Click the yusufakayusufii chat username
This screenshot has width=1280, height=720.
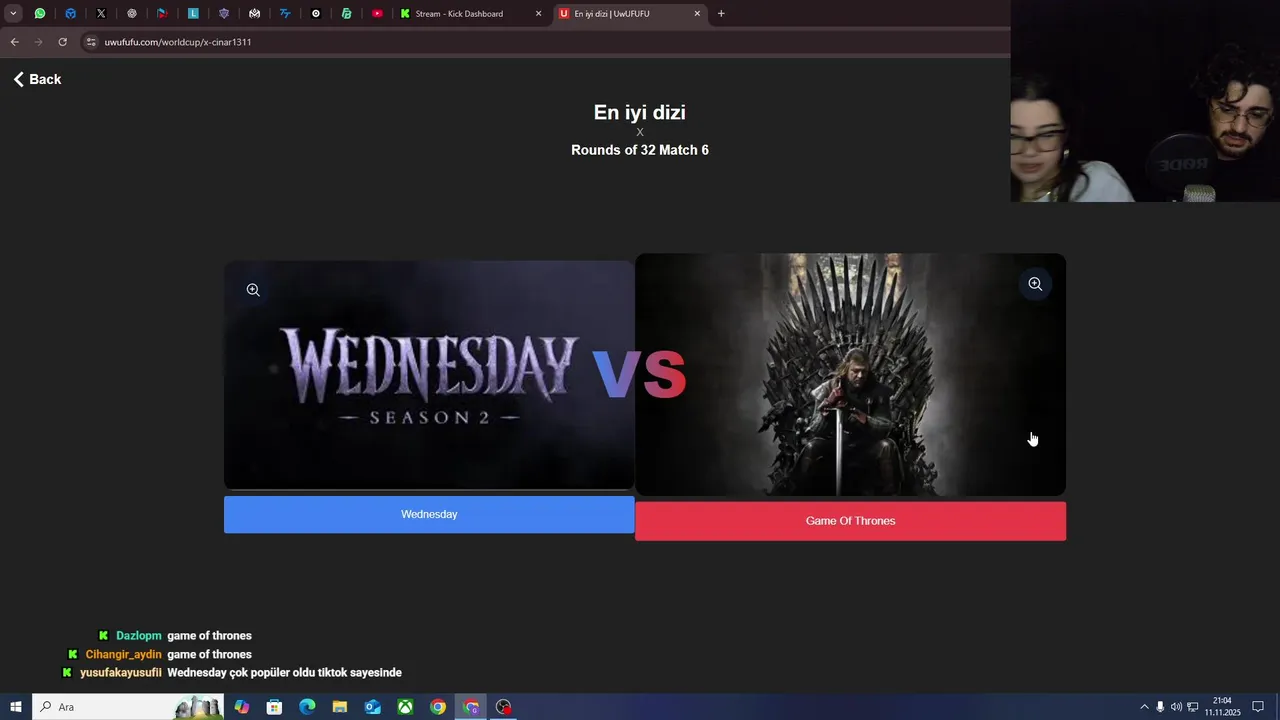click(121, 673)
